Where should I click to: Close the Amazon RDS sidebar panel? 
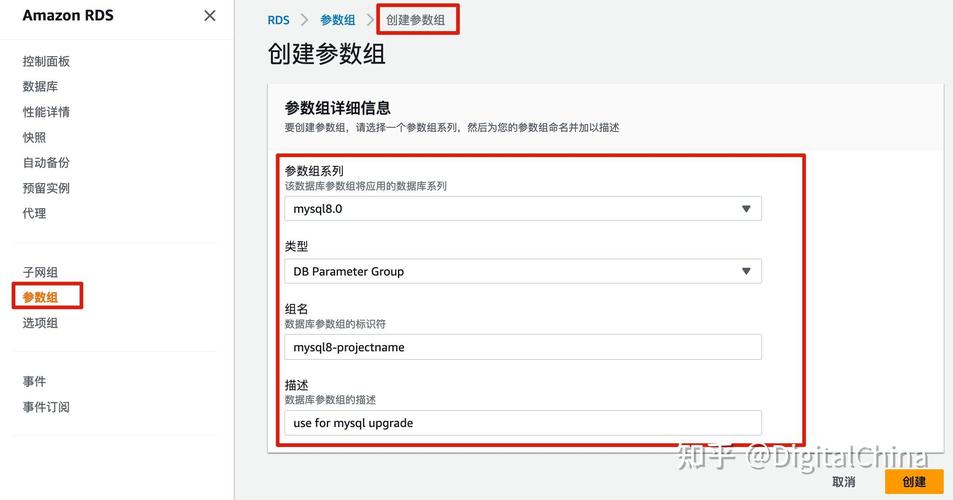click(x=210, y=16)
